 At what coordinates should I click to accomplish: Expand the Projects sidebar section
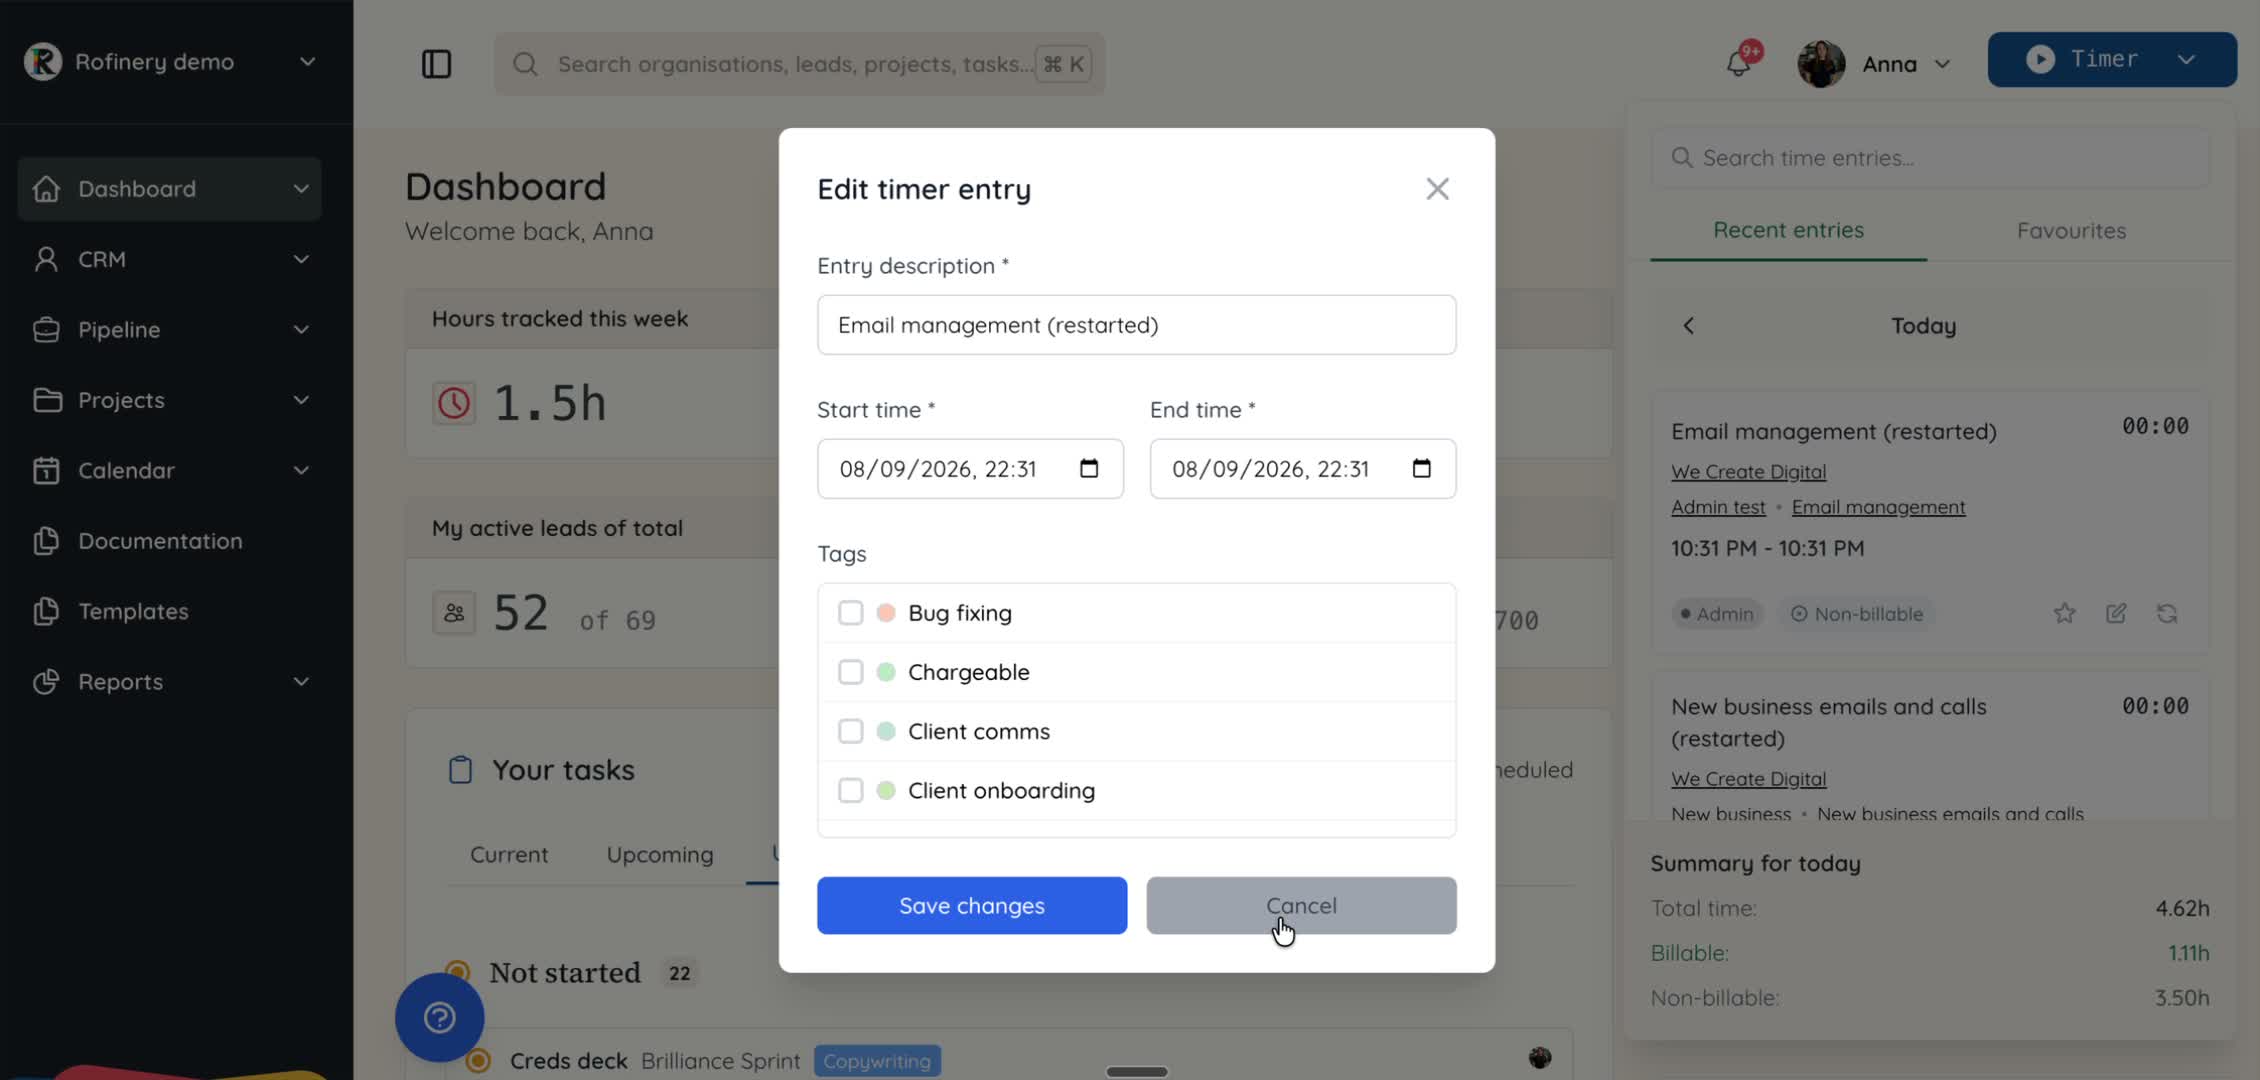tap(301, 400)
